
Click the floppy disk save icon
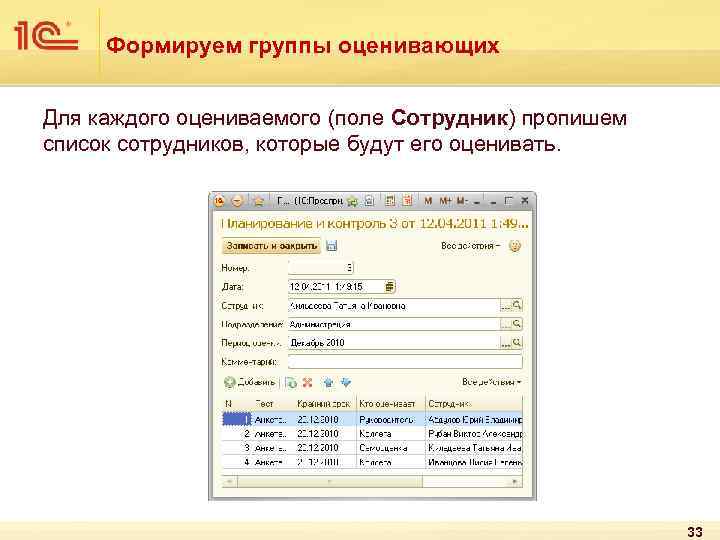332,246
